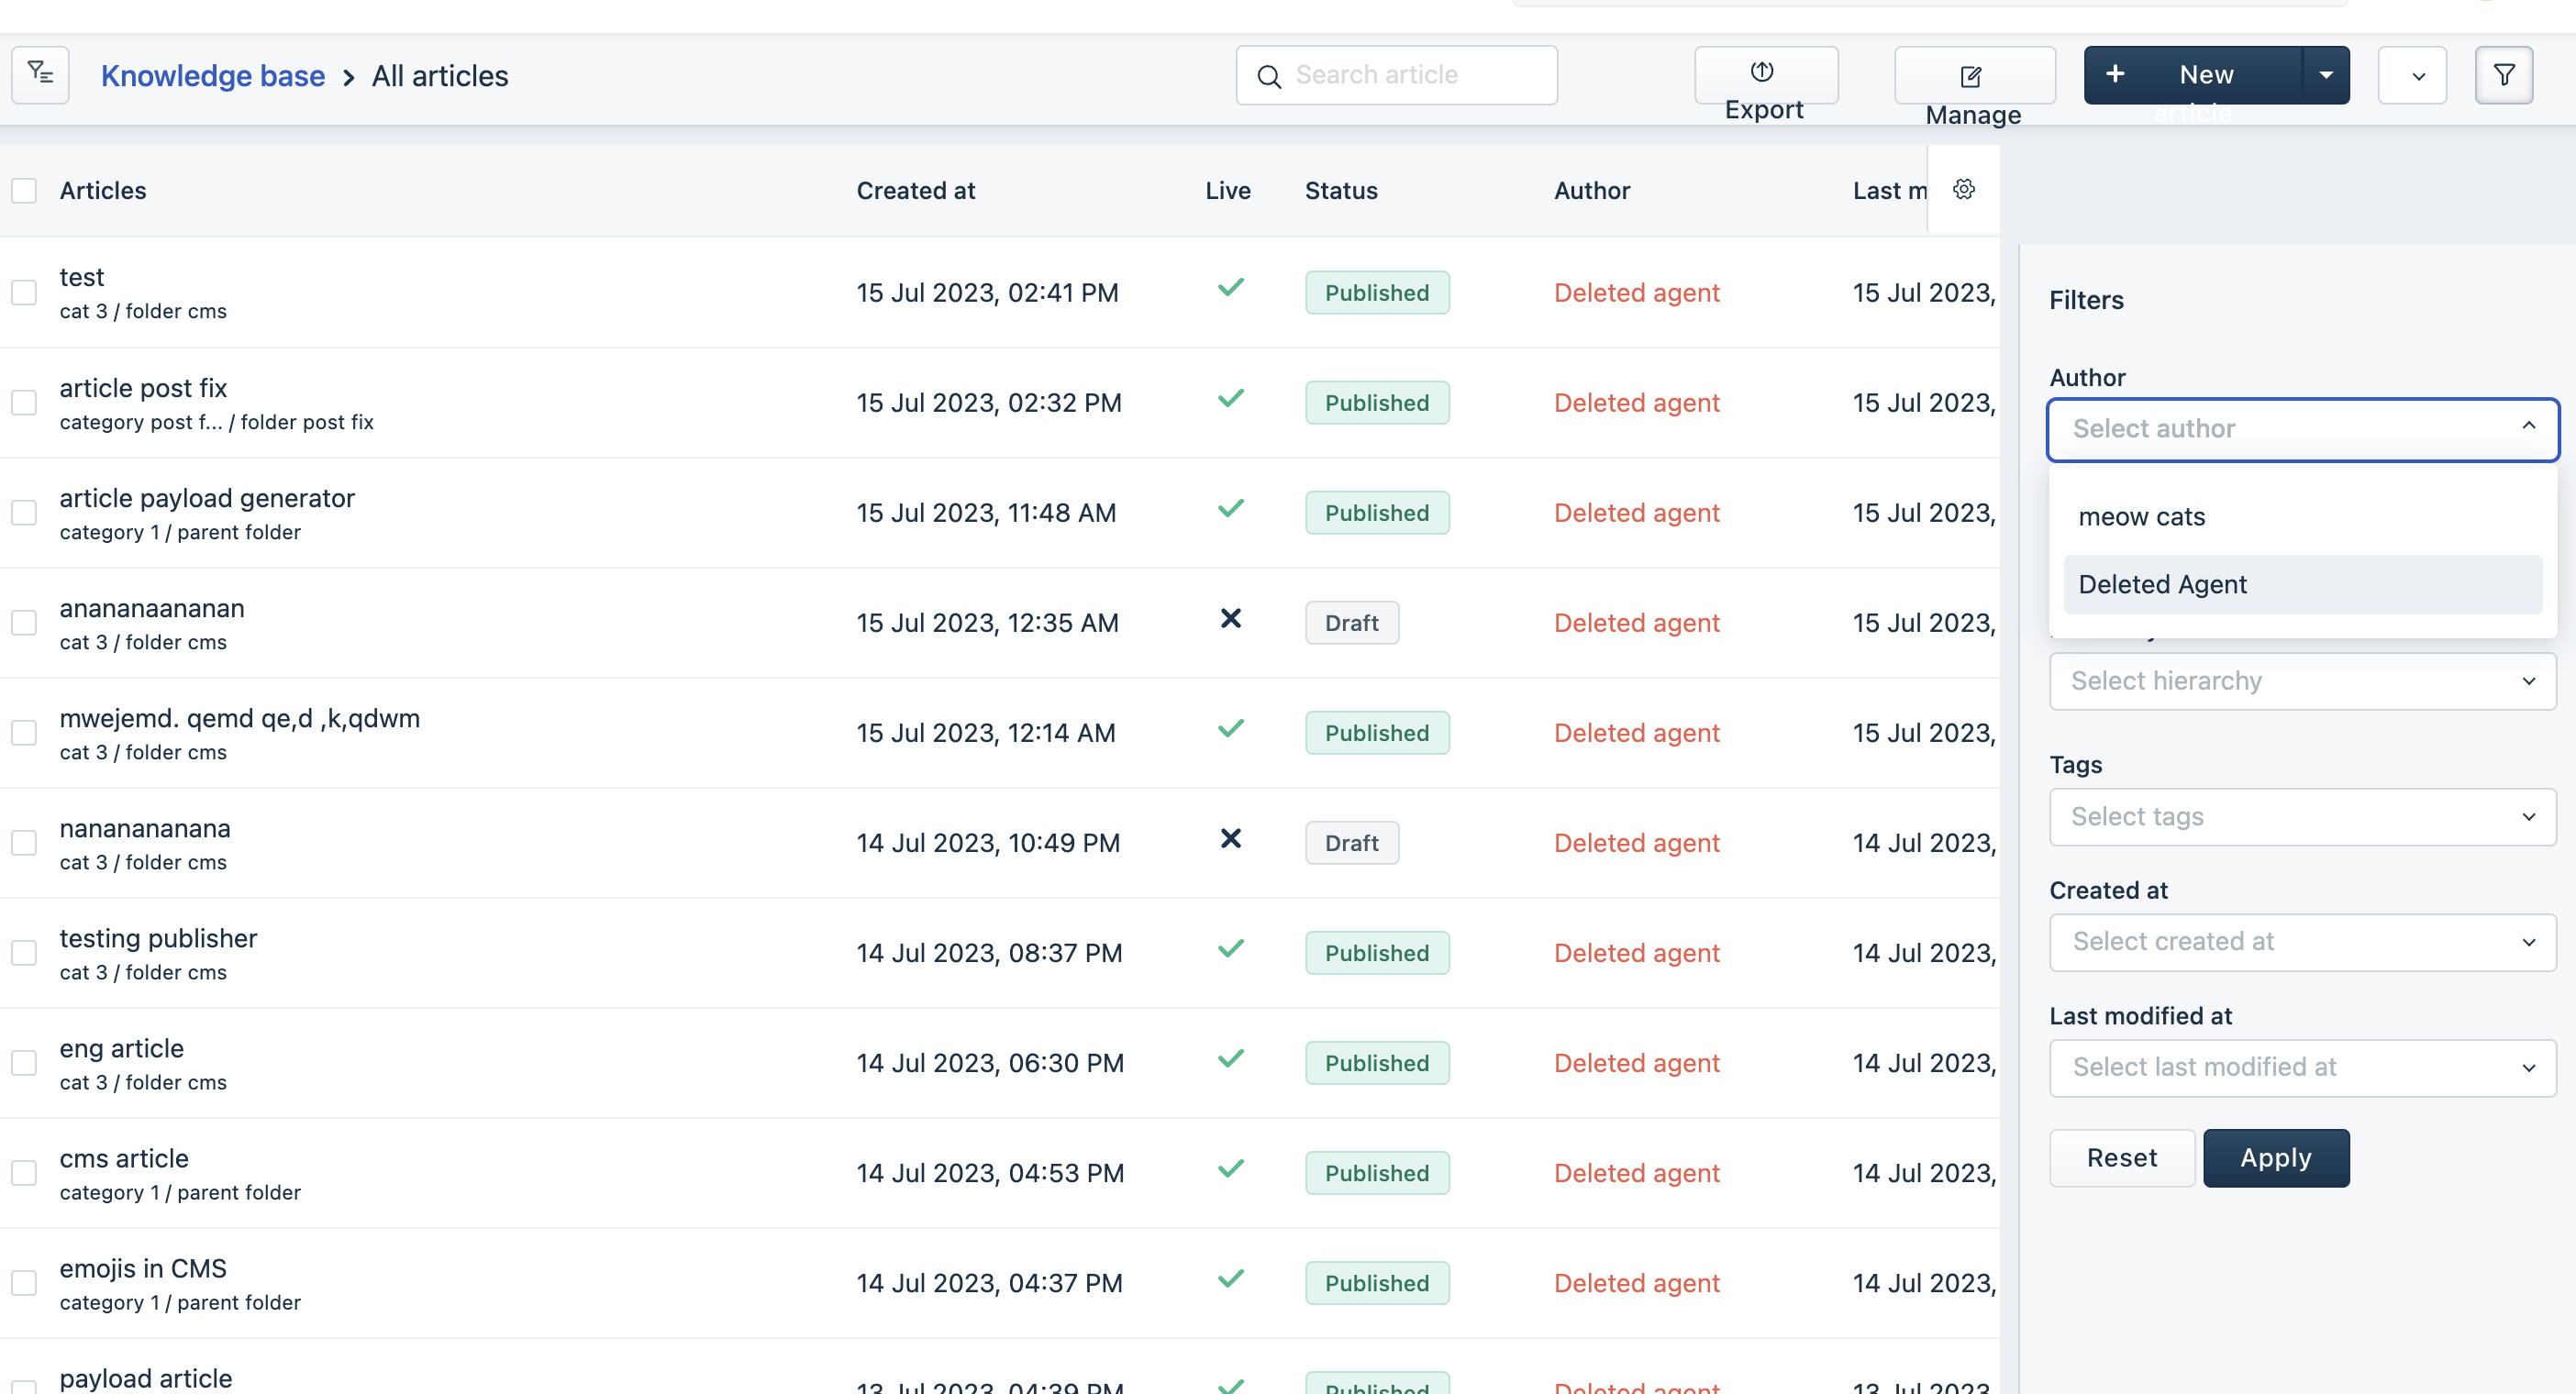The image size is (2576, 1394).
Task: Select all articles header checkbox
Action: tap(24, 190)
